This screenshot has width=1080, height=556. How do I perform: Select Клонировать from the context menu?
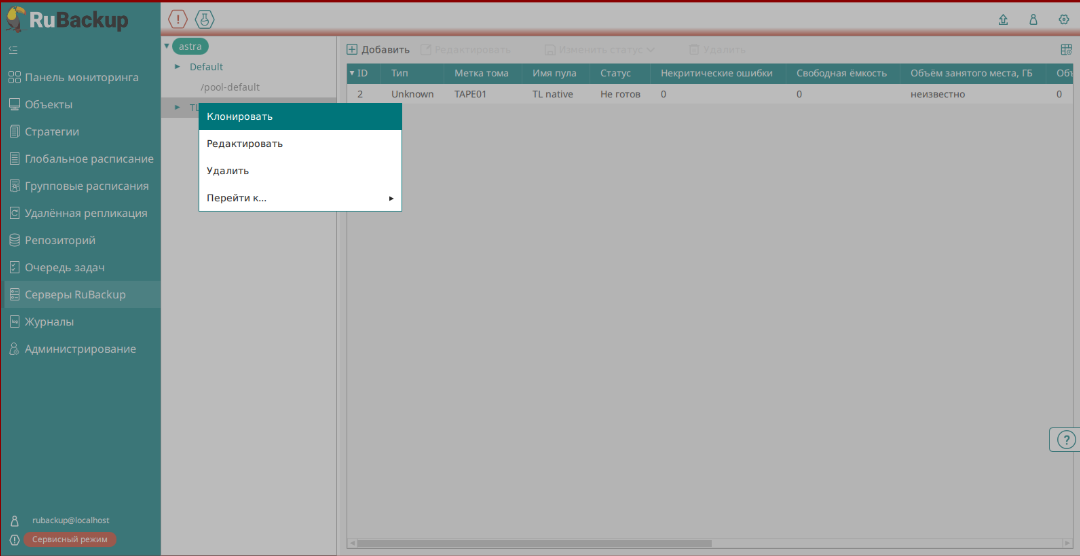(300, 116)
